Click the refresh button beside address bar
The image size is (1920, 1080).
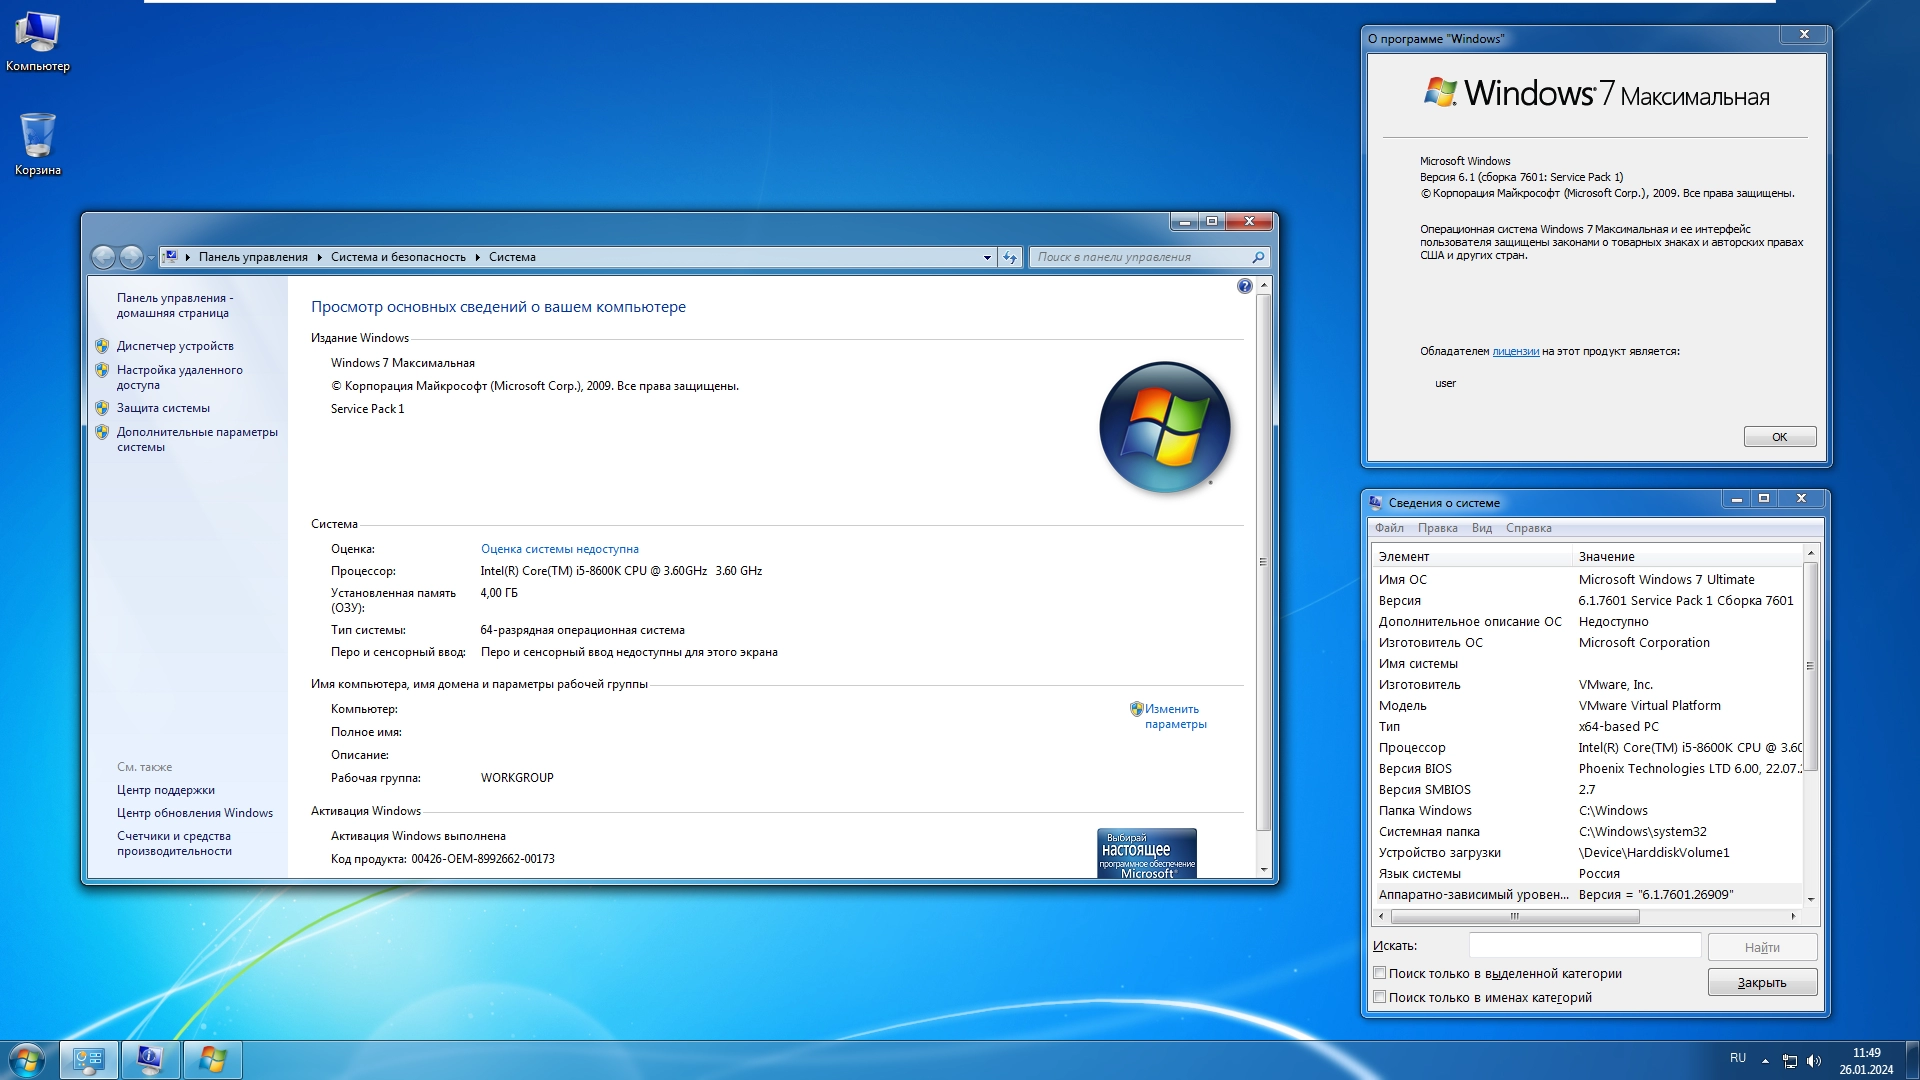pos(1010,258)
